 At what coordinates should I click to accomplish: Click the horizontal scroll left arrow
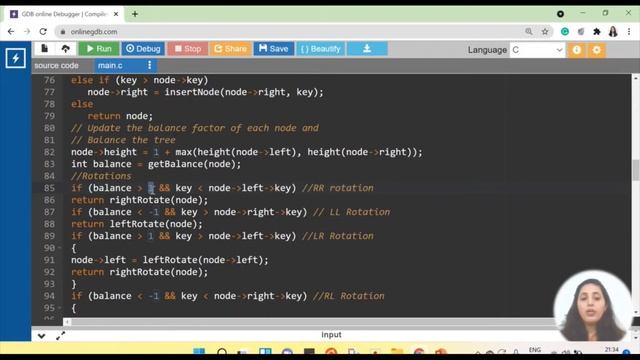tap(67, 322)
